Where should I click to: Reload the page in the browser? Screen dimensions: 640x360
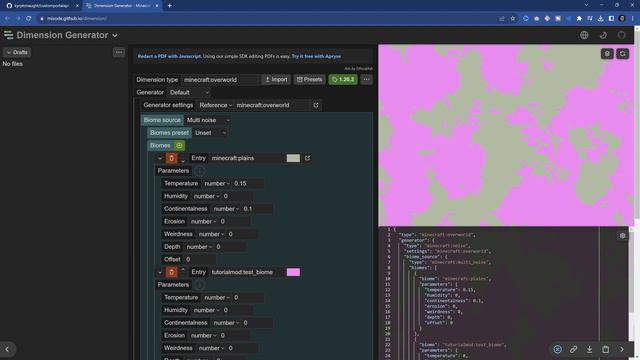coord(29,18)
